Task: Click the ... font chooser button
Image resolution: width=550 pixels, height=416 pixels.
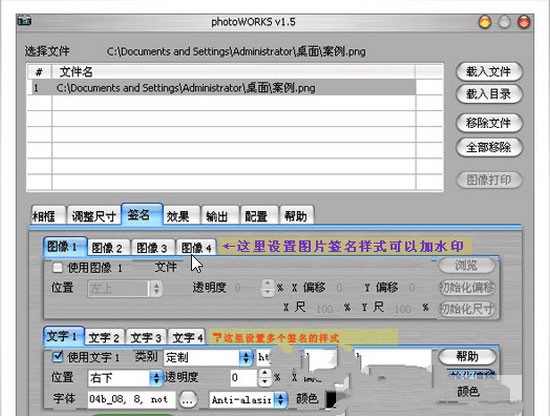Action: (187, 400)
